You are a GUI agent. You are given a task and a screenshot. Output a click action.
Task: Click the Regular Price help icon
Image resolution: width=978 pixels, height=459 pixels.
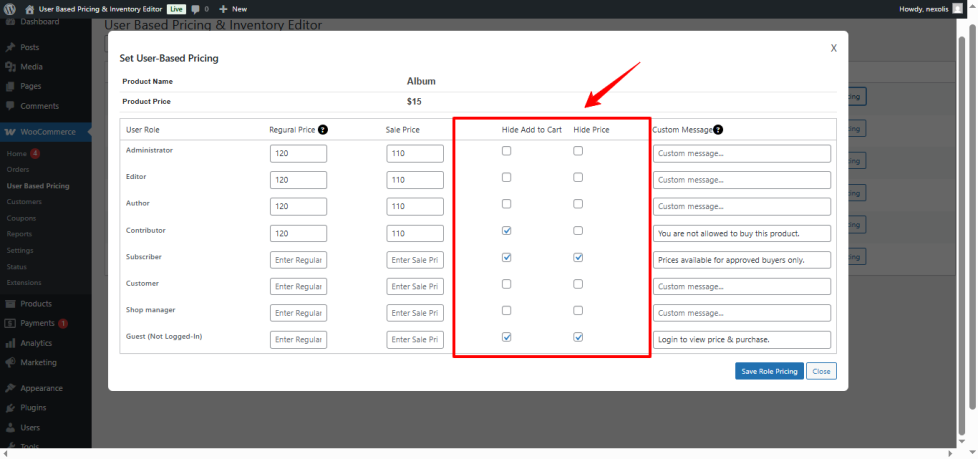322,130
